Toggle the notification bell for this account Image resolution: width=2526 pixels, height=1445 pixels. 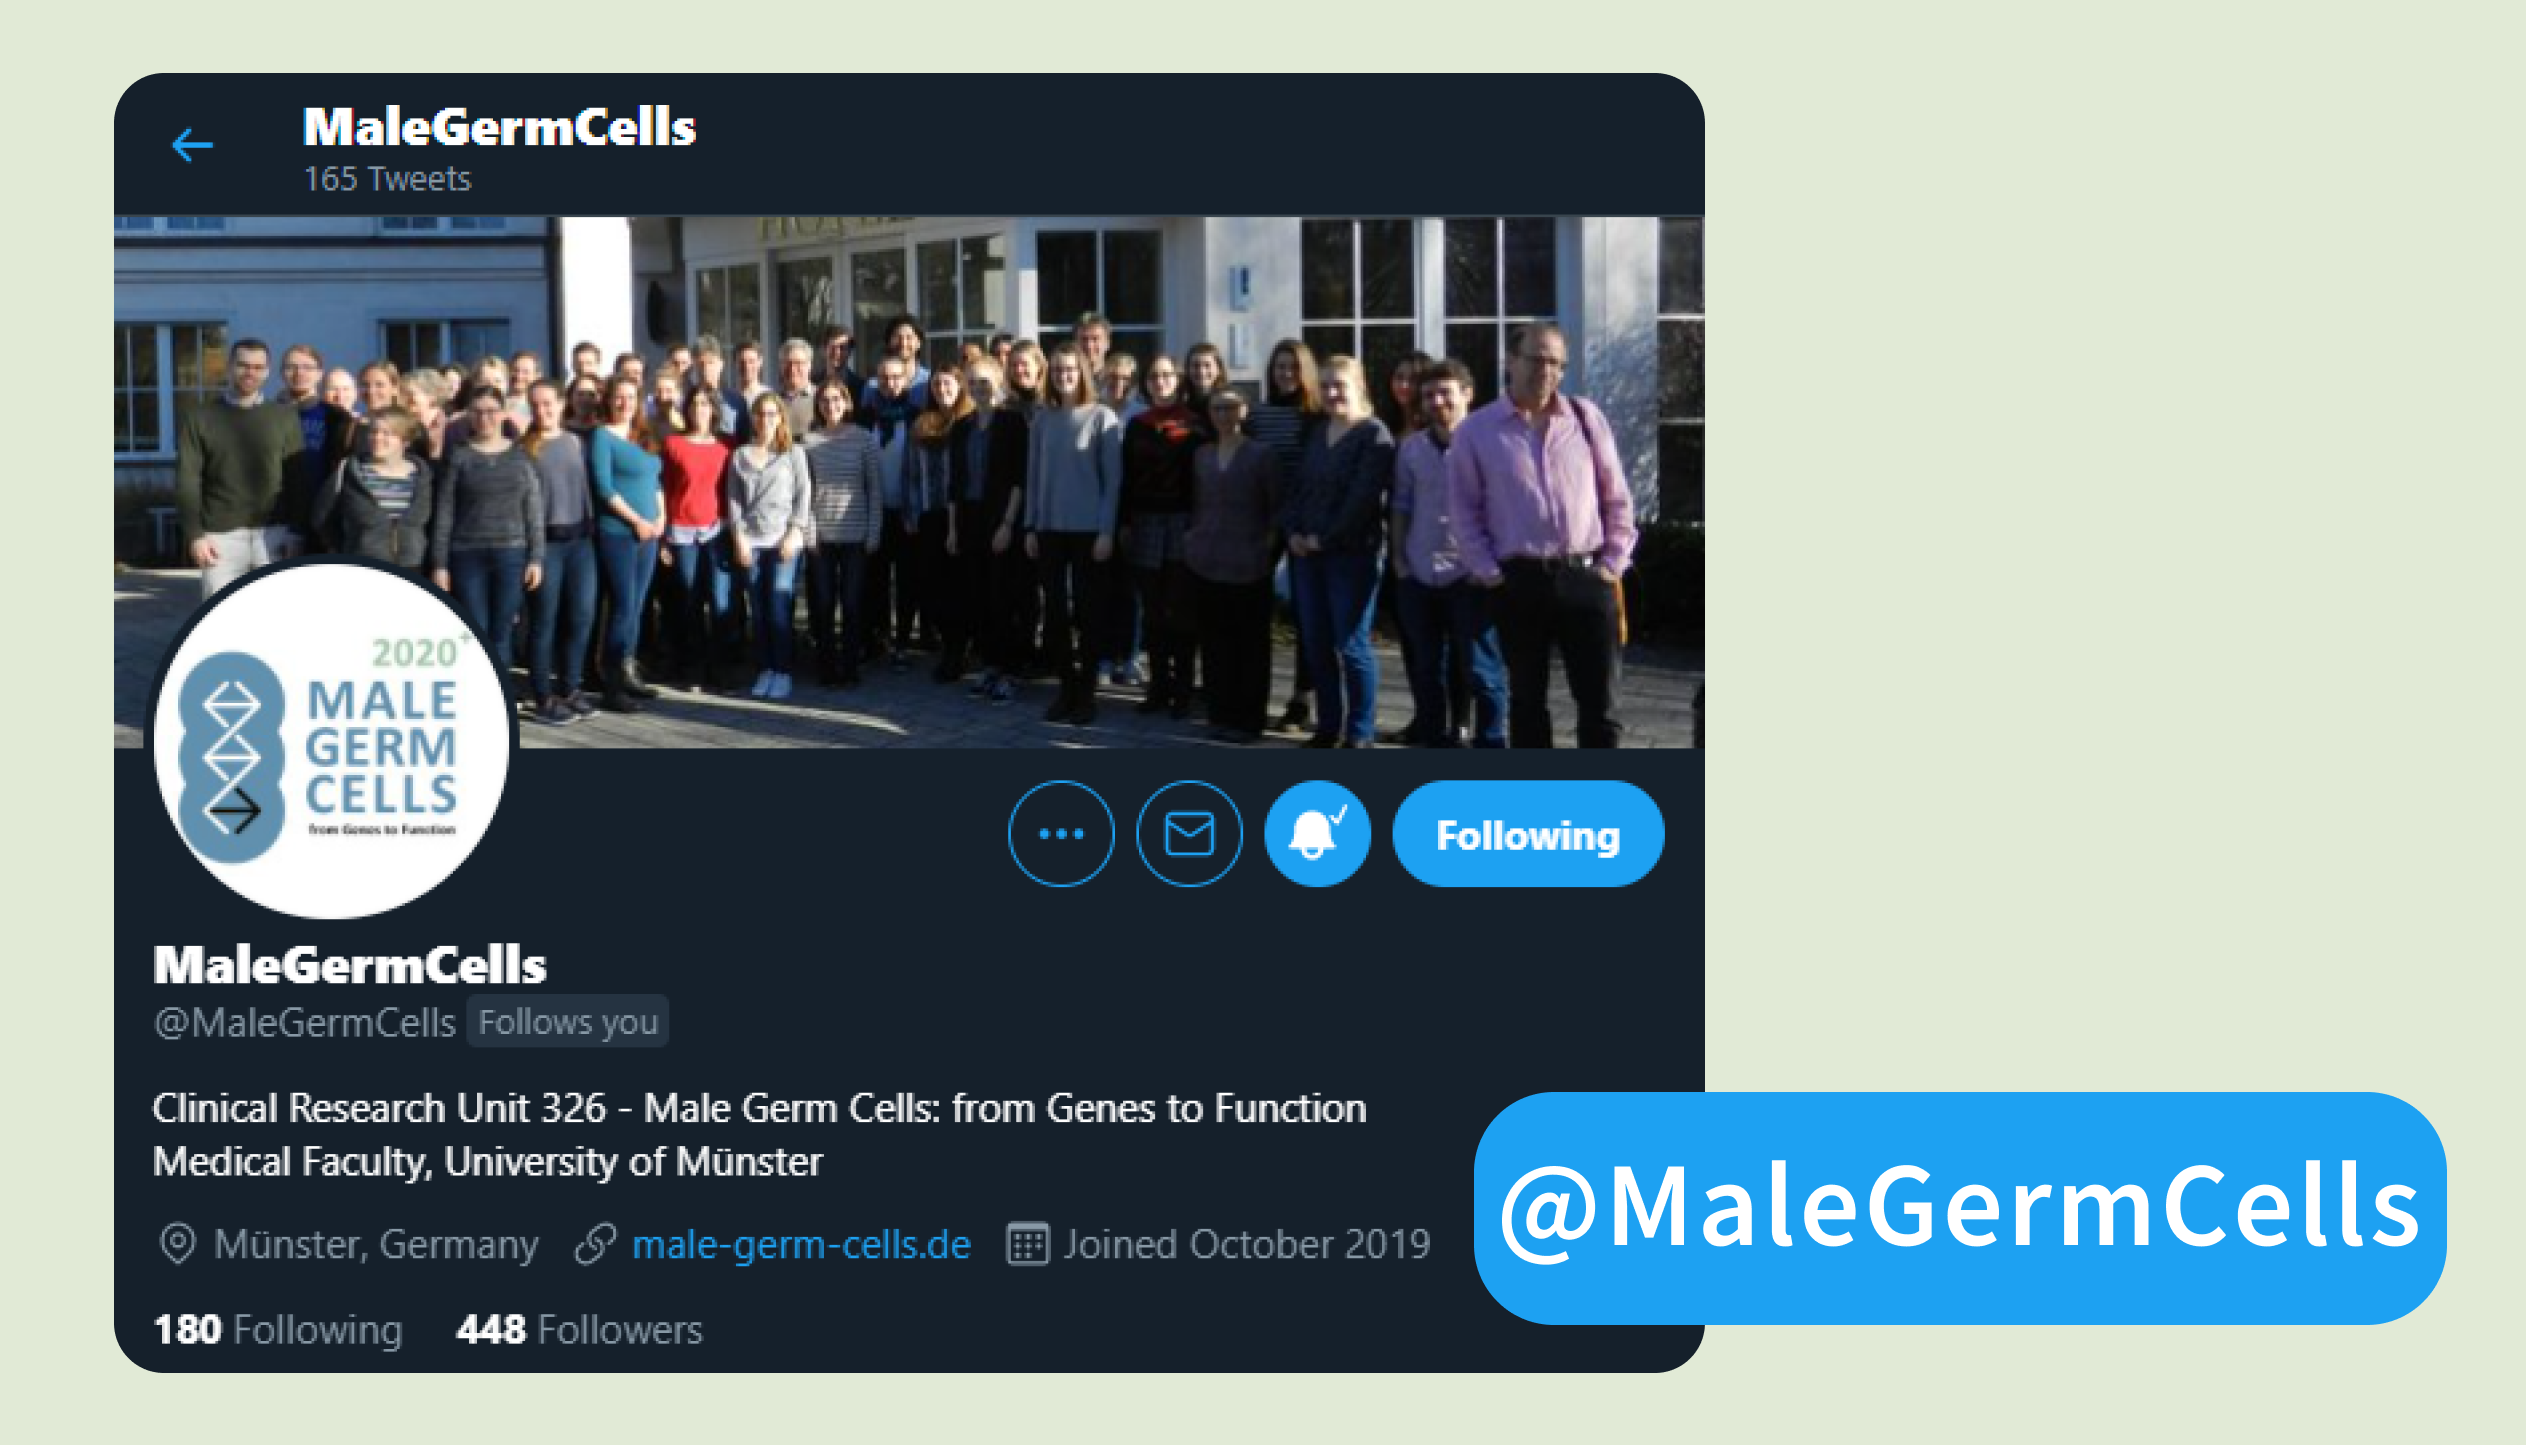pyautogui.click(x=1317, y=834)
